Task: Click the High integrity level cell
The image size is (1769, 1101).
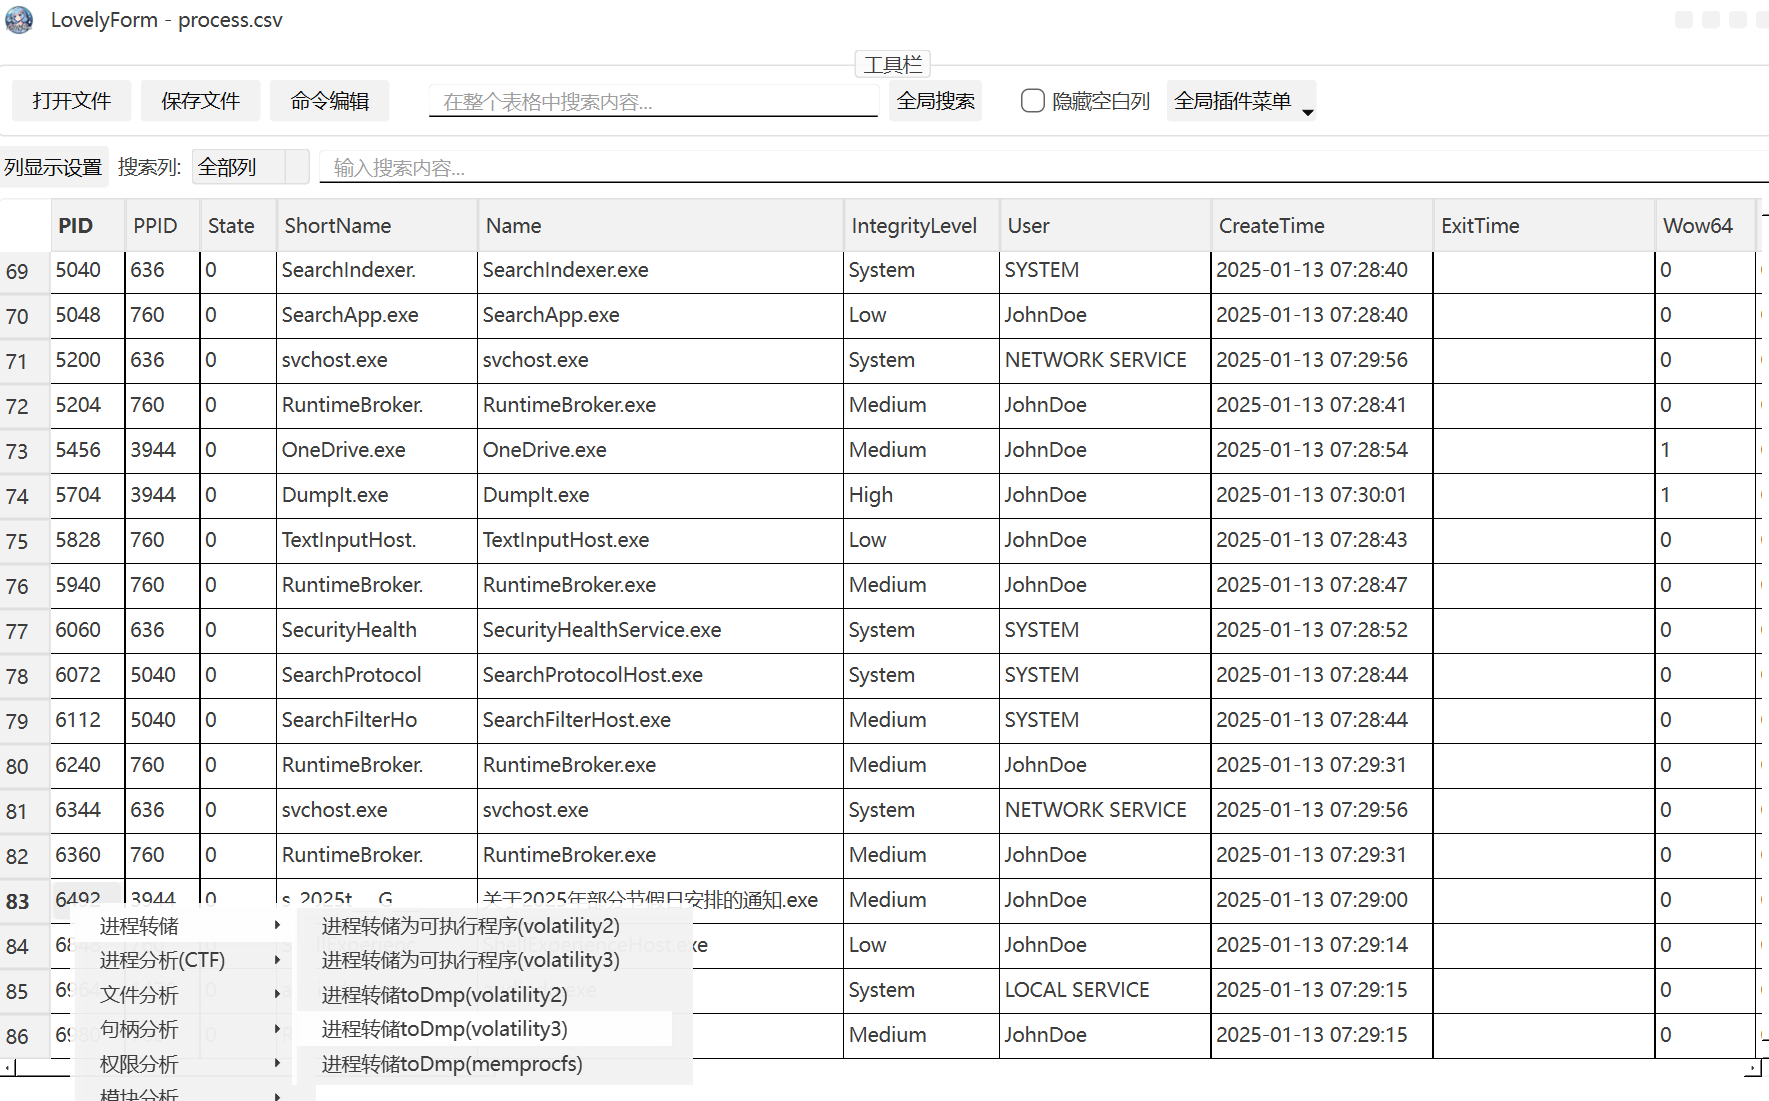Action: coord(921,495)
